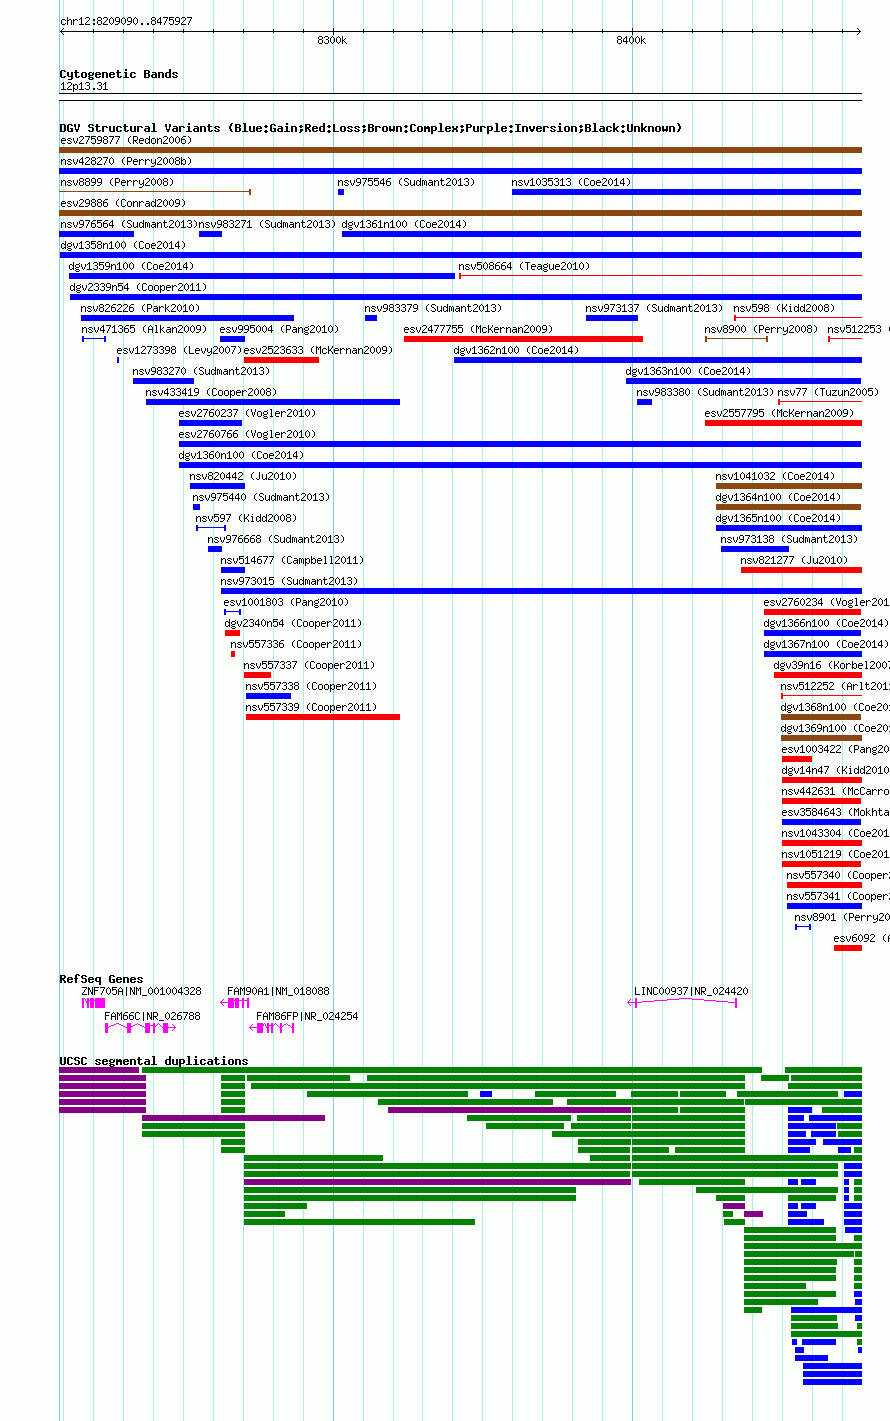Select the nsv428270 (Perry2008b) variant label
This screenshot has width=890, height=1421.
click(125, 161)
